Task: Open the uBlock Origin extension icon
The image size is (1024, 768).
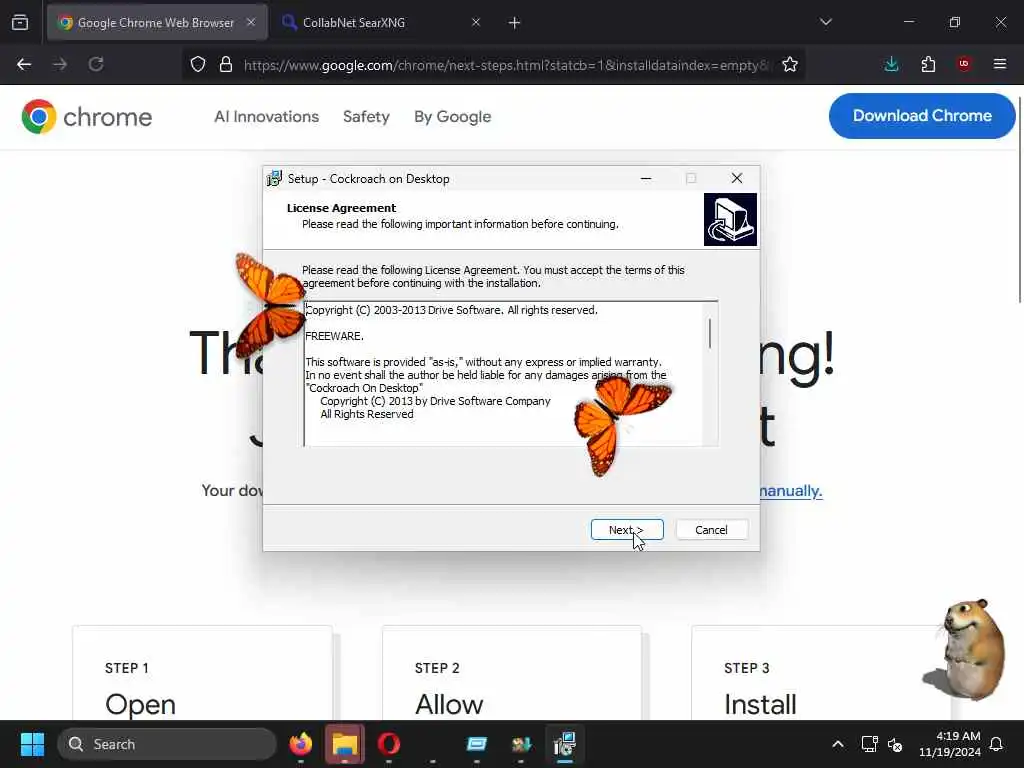Action: (964, 64)
